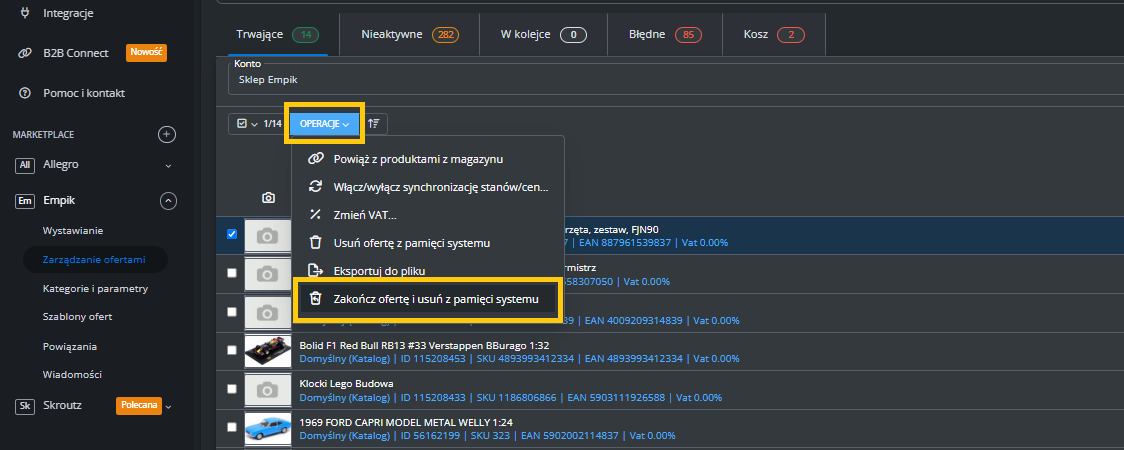Click the camera icon in the column header

point(268,198)
